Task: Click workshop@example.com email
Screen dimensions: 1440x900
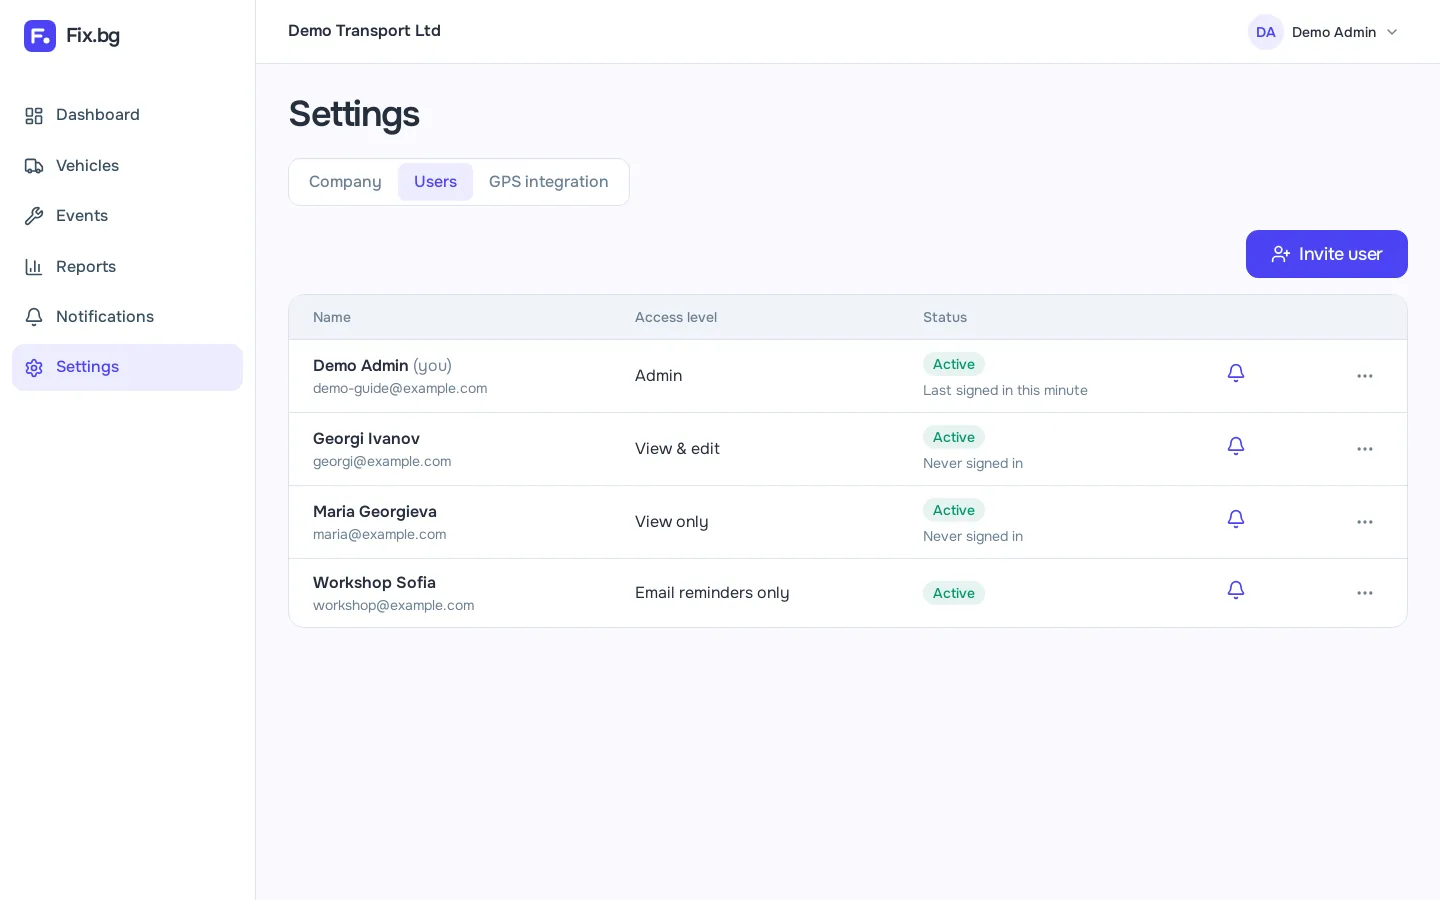Action: click(394, 606)
